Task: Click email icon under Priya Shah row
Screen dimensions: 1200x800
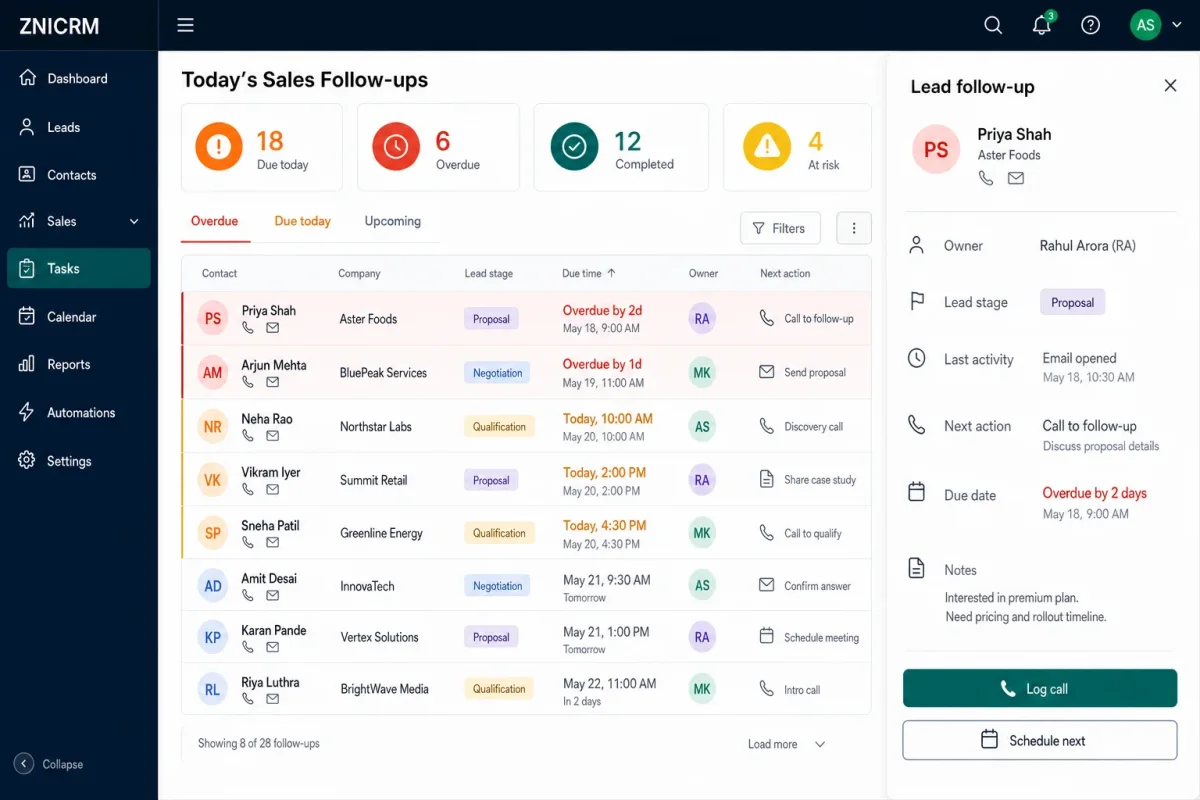Action: click(272, 327)
